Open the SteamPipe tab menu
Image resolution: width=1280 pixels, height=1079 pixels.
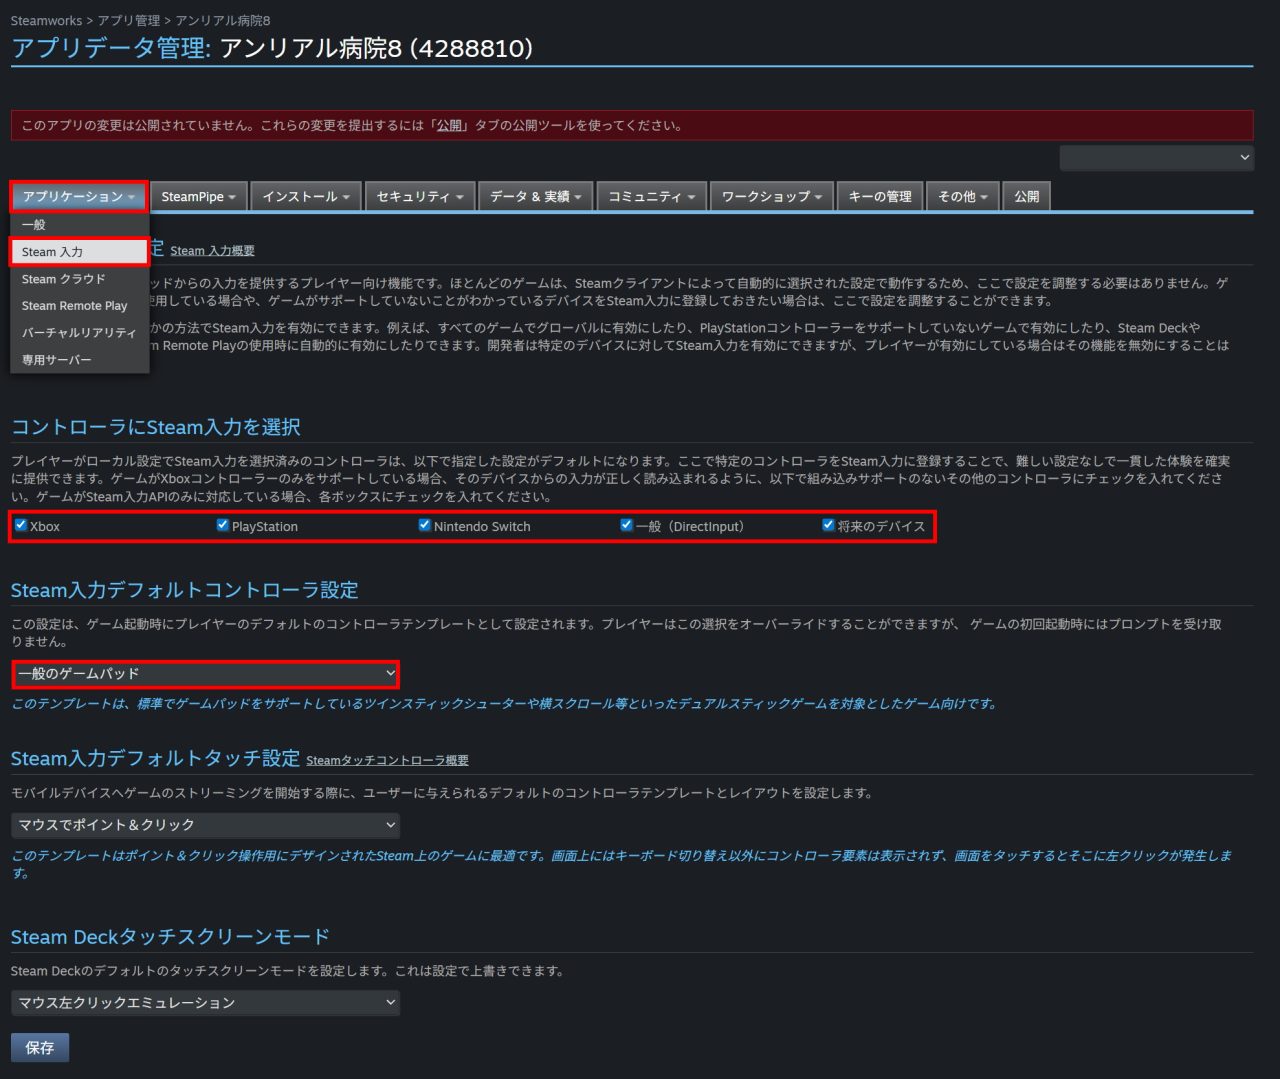coord(198,197)
